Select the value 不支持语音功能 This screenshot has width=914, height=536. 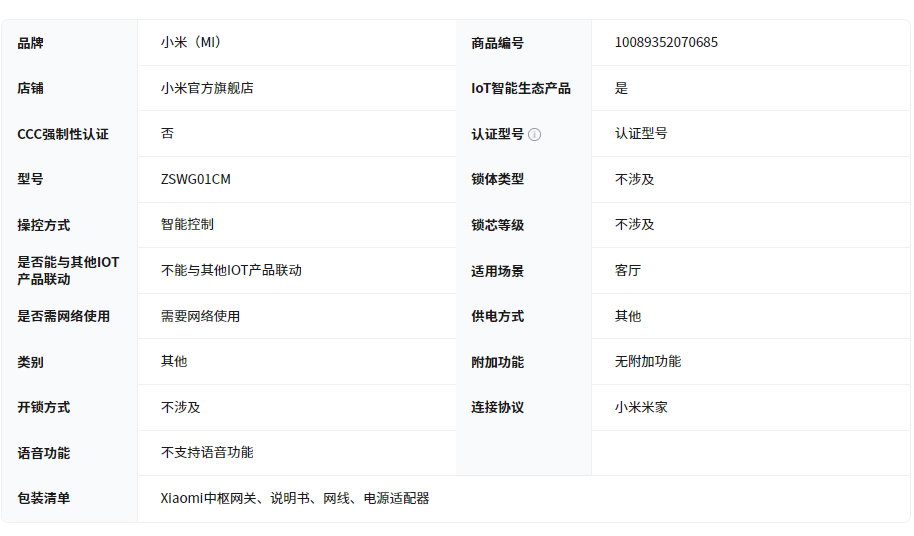207,453
